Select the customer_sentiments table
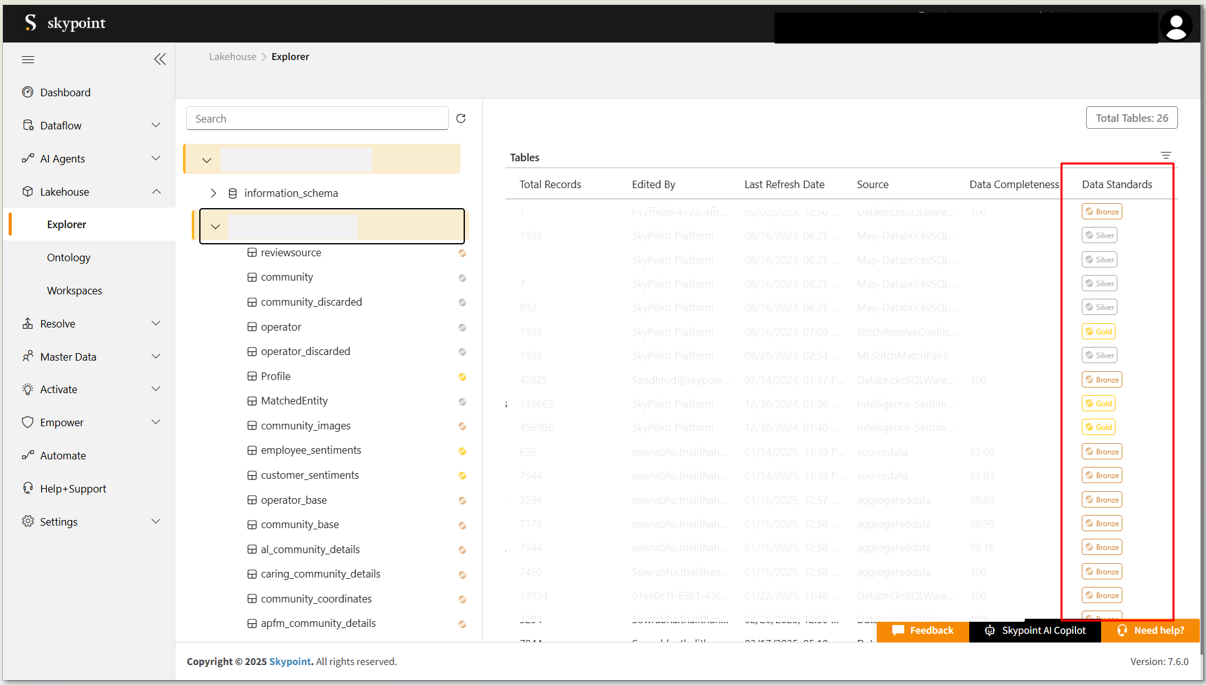1206x685 pixels. coord(309,476)
